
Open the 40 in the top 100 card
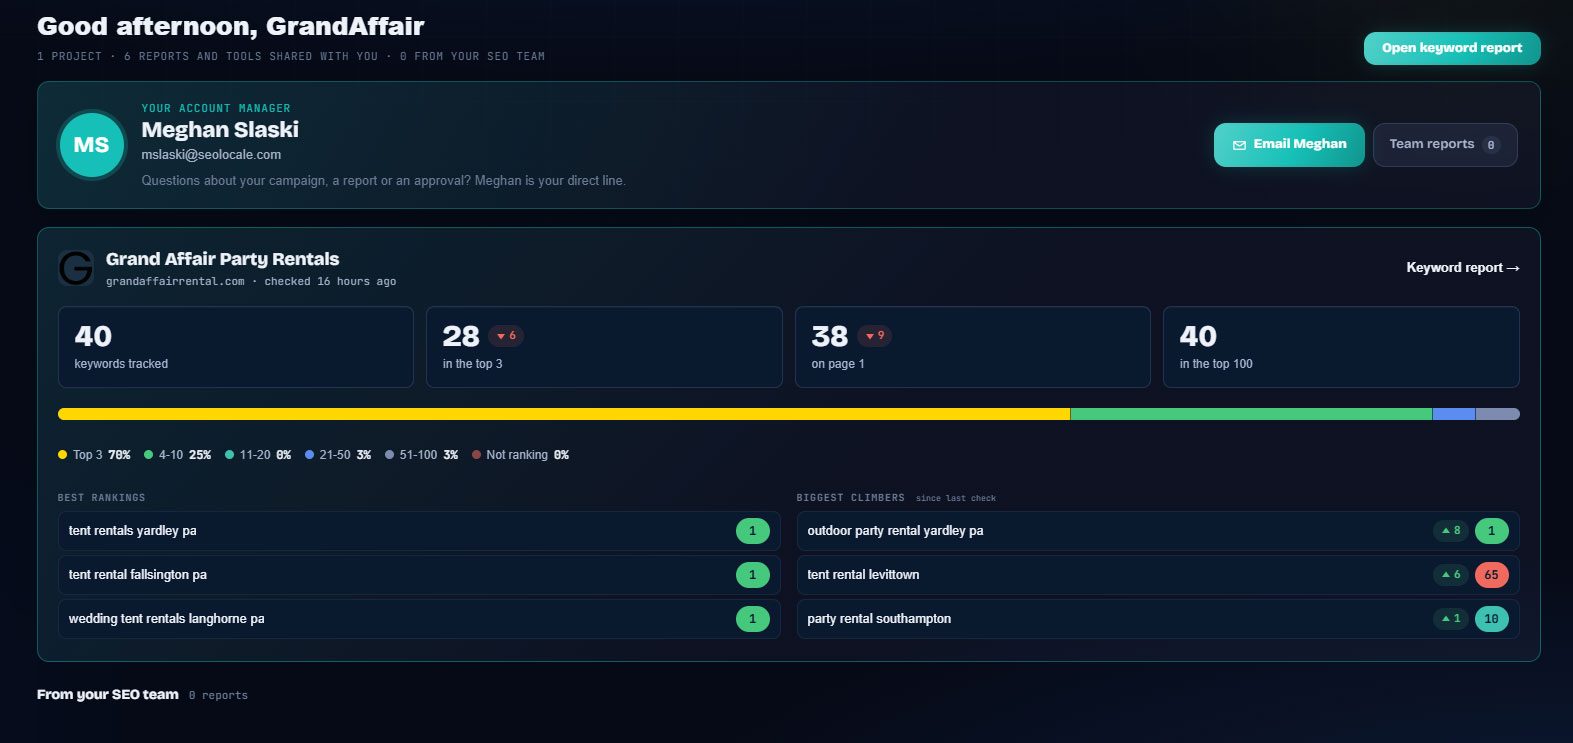coord(1341,347)
